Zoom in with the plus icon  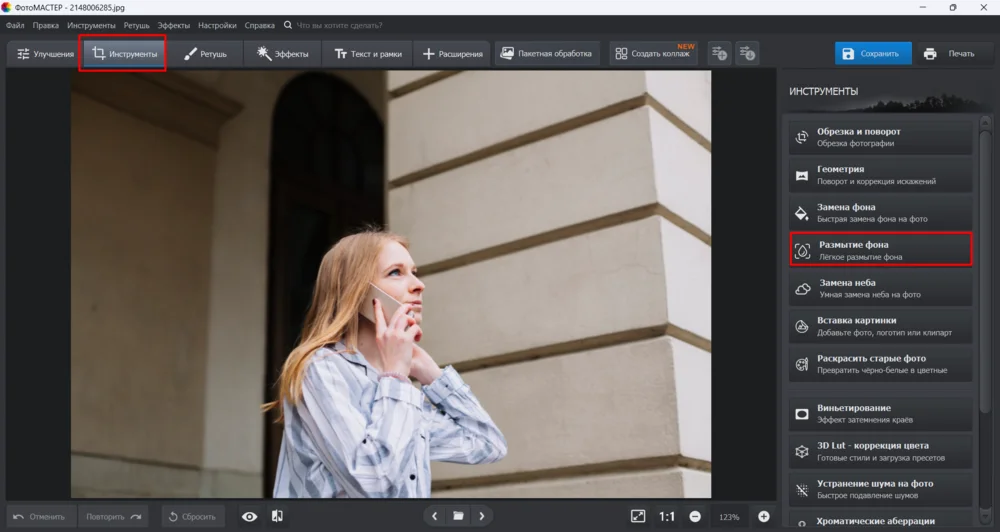coord(764,516)
